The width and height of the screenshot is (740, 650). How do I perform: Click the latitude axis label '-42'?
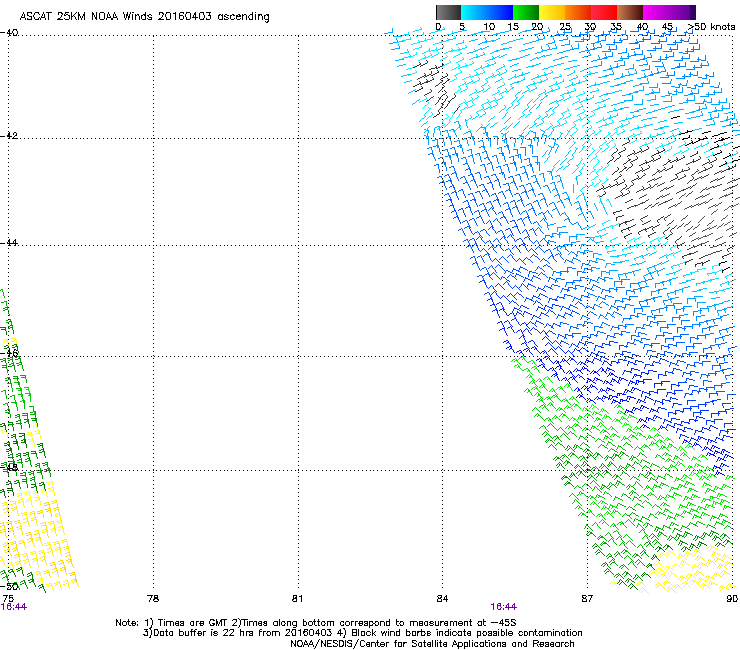tap(9, 135)
